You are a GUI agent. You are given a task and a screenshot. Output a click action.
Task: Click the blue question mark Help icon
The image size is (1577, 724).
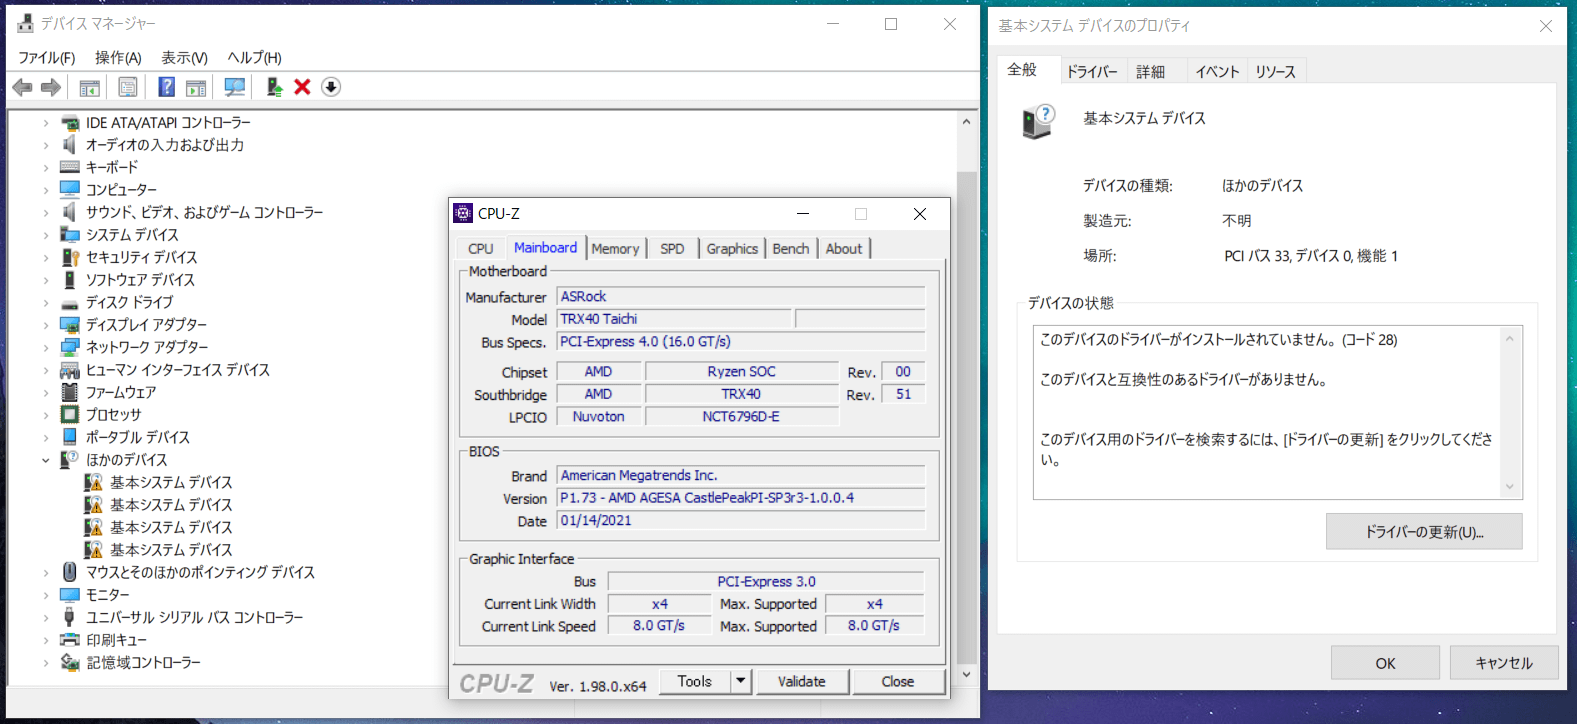click(x=166, y=87)
